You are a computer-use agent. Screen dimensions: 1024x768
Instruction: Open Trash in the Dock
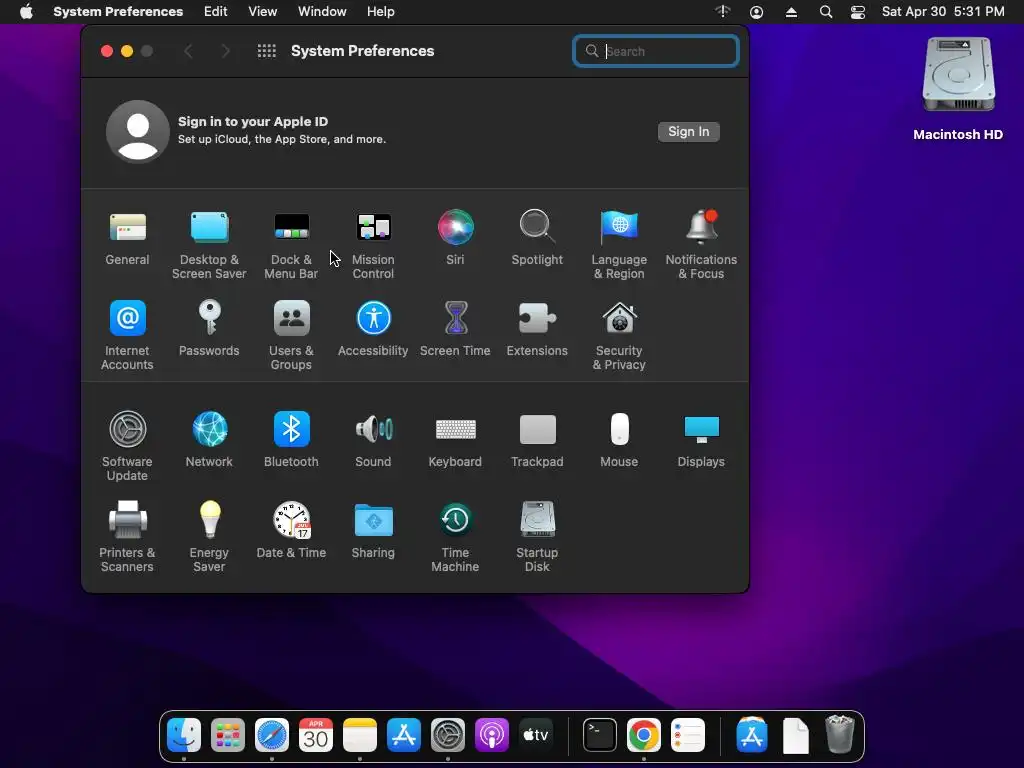(x=839, y=735)
